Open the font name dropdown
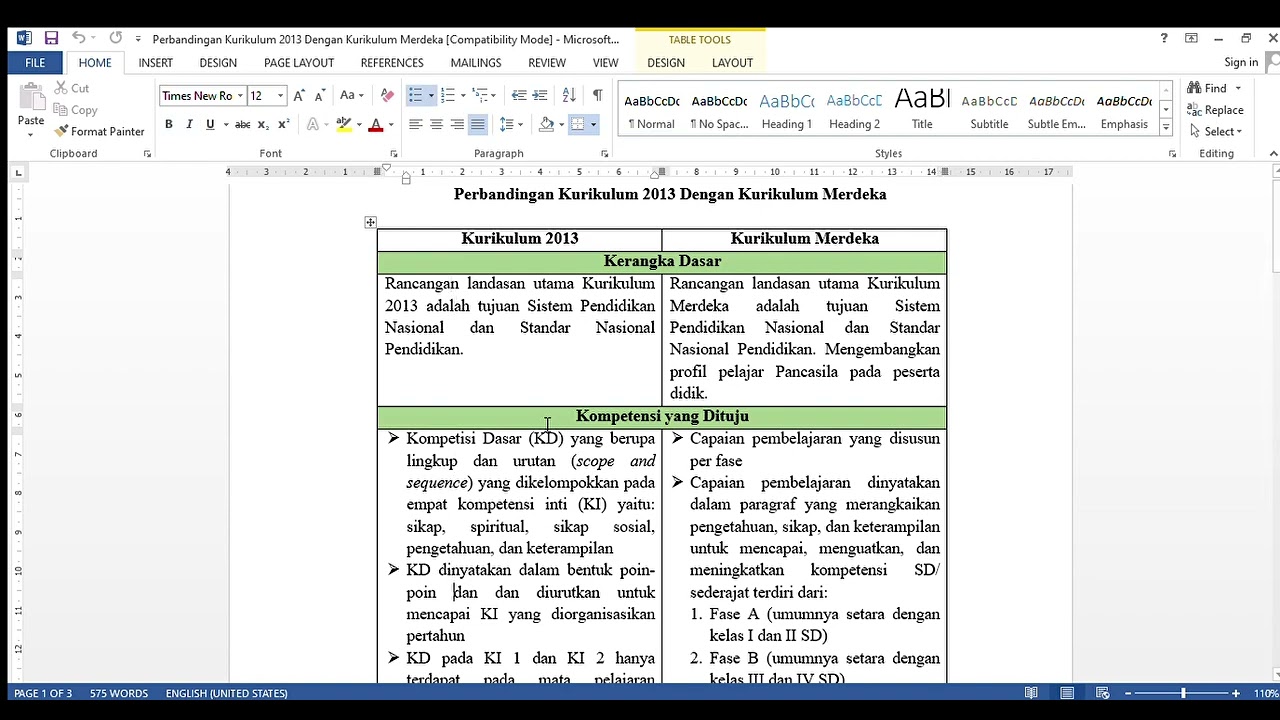This screenshot has height=720, width=1280. pos(240,96)
